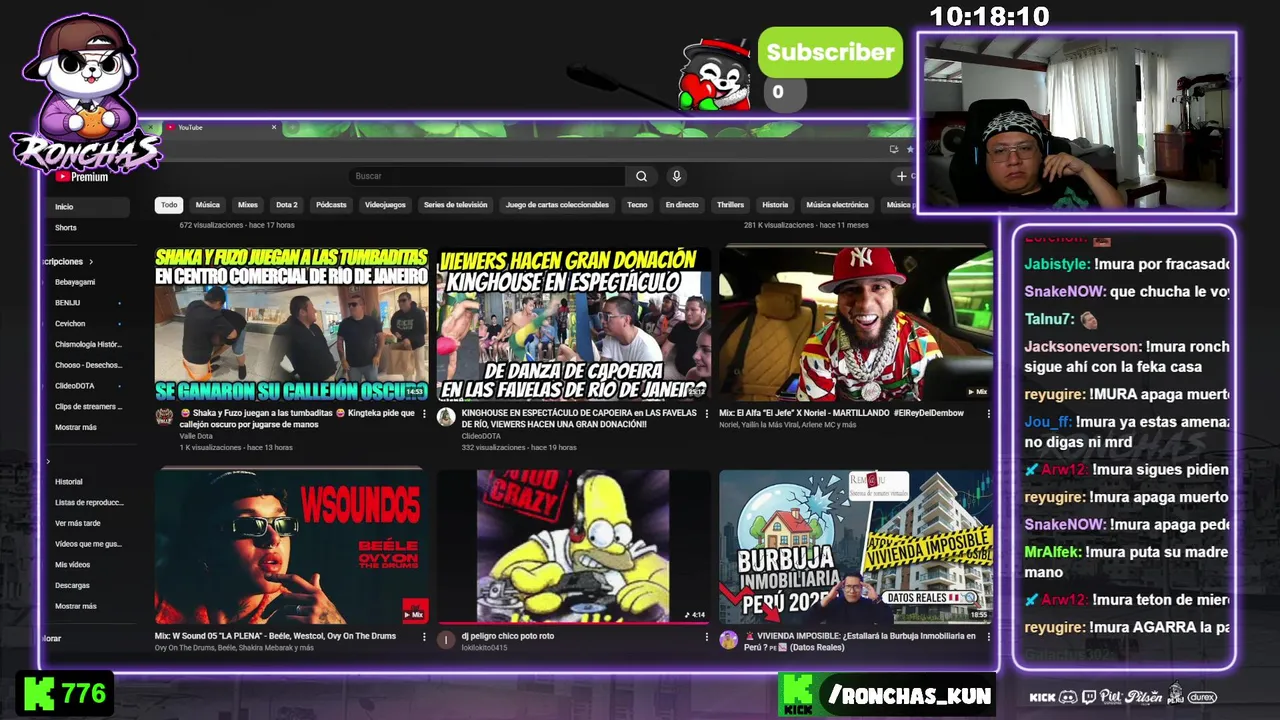Select Juego de cartas coleccionables chip

(557, 205)
